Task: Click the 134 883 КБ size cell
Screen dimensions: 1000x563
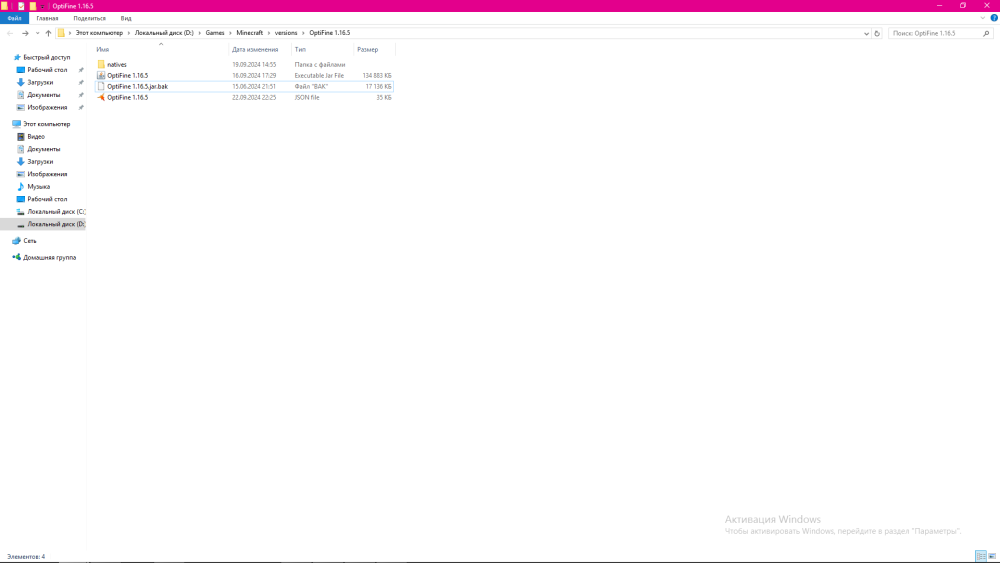Action: (x=377, y=75)
